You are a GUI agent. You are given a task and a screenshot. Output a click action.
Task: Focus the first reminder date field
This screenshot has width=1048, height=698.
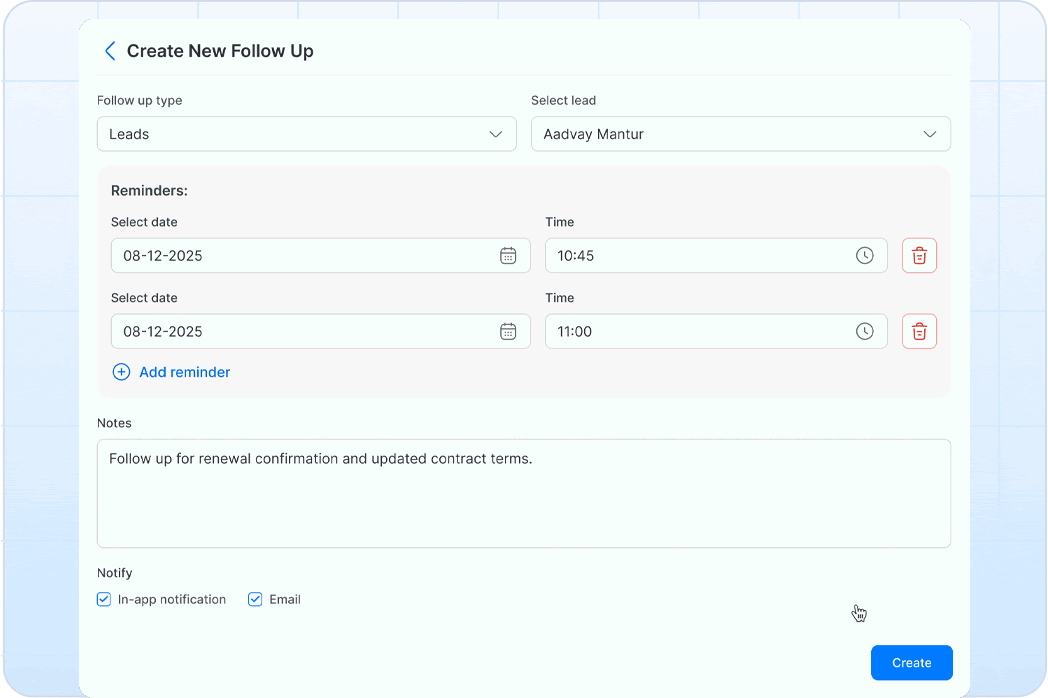click(321, 255)
